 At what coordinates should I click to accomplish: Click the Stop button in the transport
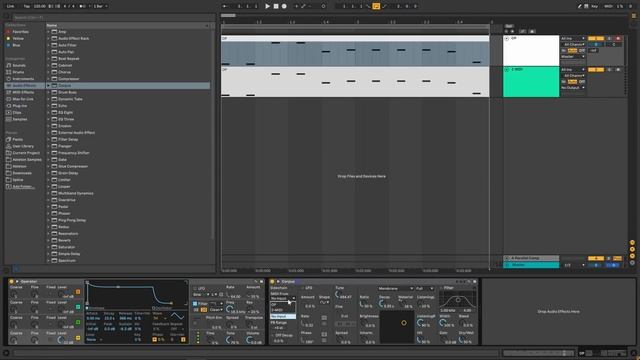[276, 6]
